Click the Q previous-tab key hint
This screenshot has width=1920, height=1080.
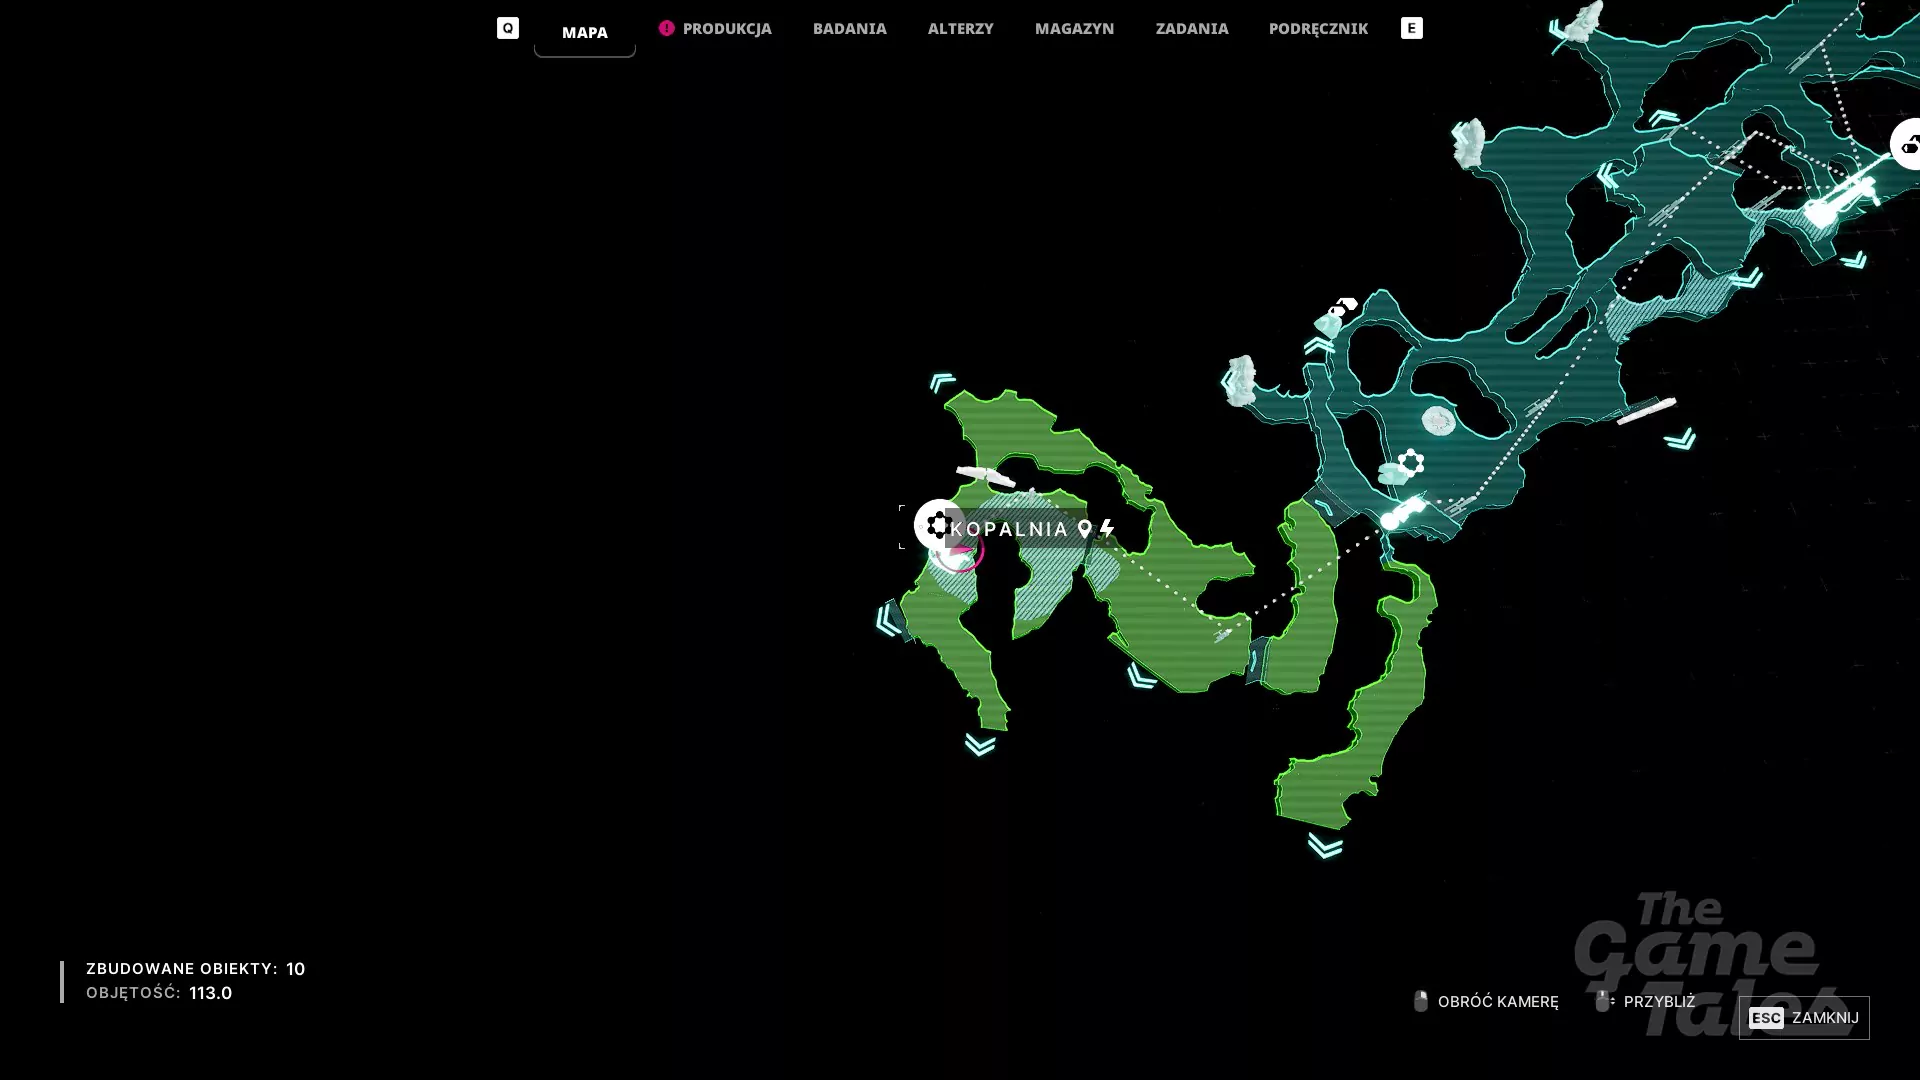[x=508, y=28]
